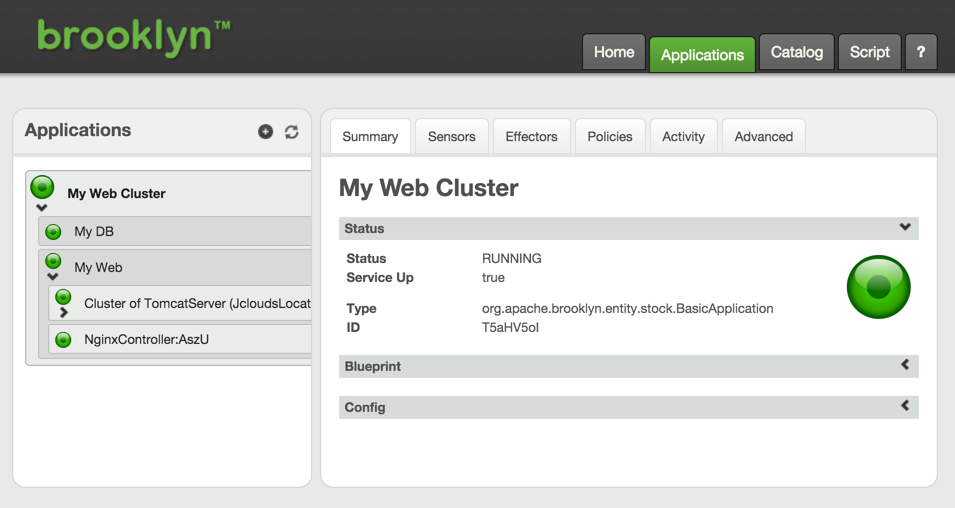Collapse the Status section
The image size is (955, 508).
tap(905, 227)
